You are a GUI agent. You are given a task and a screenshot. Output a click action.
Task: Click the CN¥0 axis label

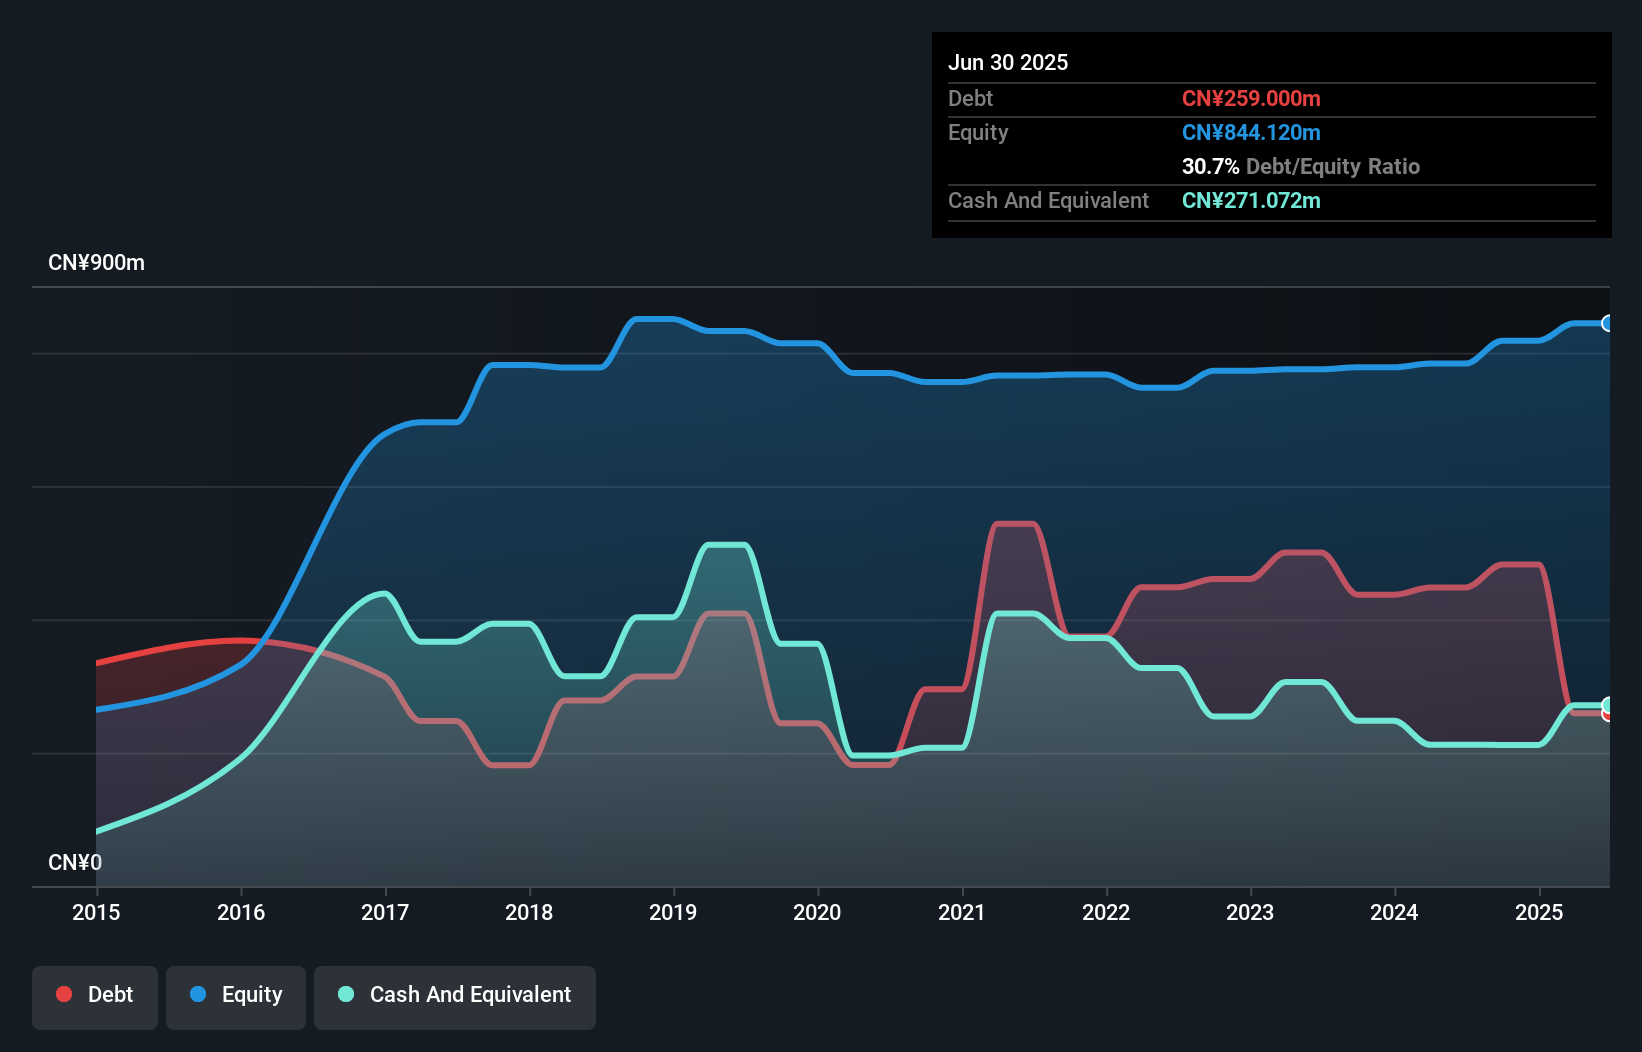coord(74,862)
